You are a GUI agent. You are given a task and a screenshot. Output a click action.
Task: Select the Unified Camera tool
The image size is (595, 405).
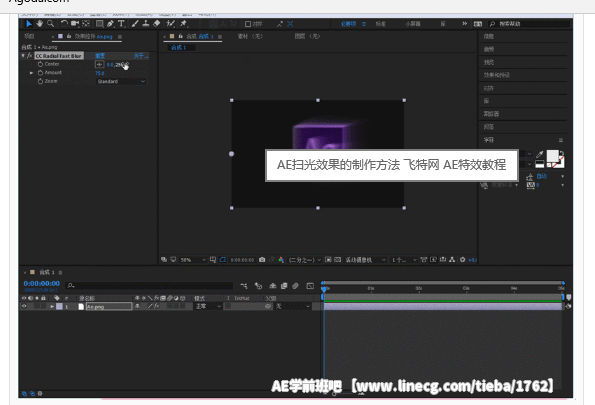75,24
